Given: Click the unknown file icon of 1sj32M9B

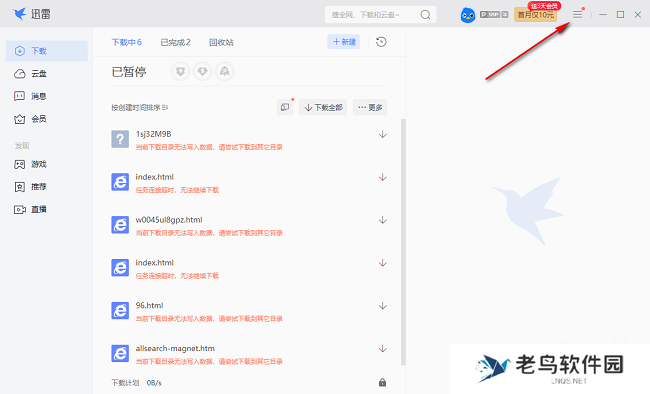Looking at the screenshot, I should [x=120, y=139].
